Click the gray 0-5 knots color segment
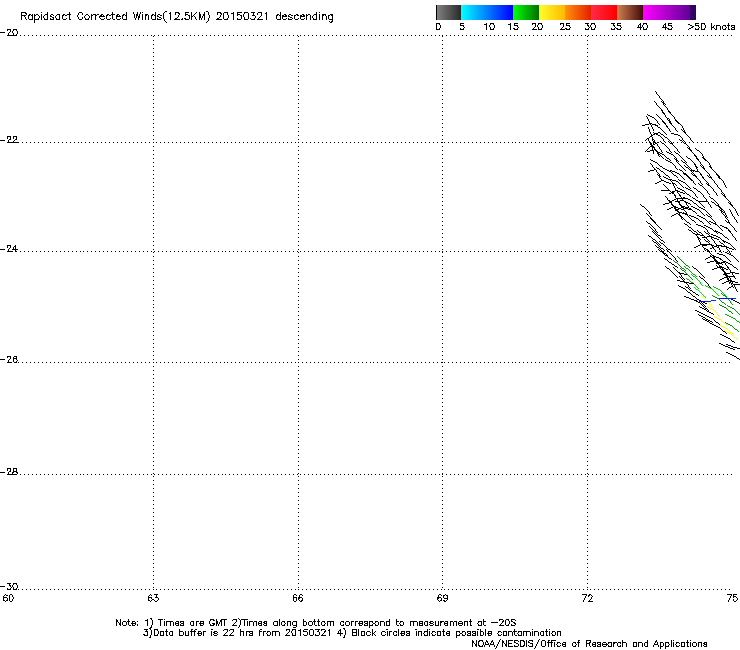740x650 pixels. pyautogui.click(x=448, y=12)
